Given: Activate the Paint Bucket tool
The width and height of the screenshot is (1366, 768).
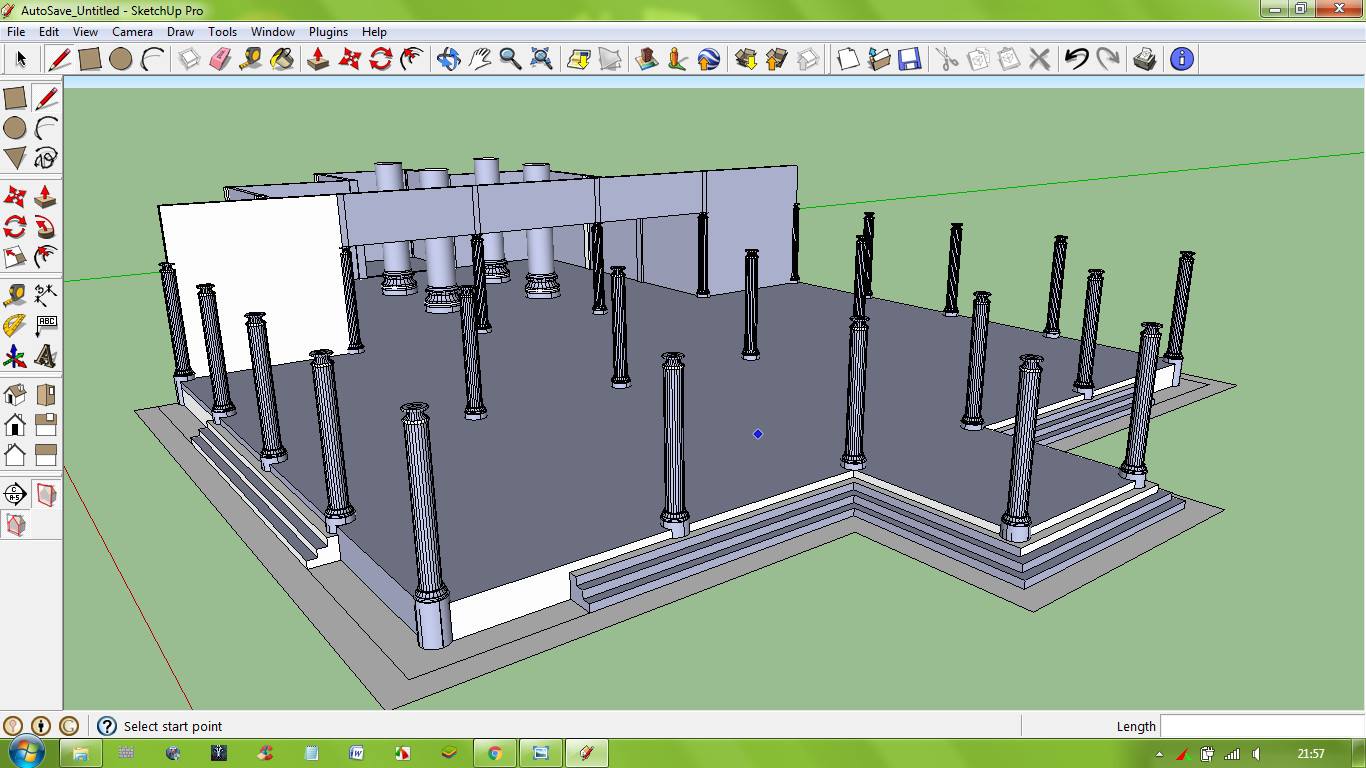Looking at the screenshot, I should [282, 59].
